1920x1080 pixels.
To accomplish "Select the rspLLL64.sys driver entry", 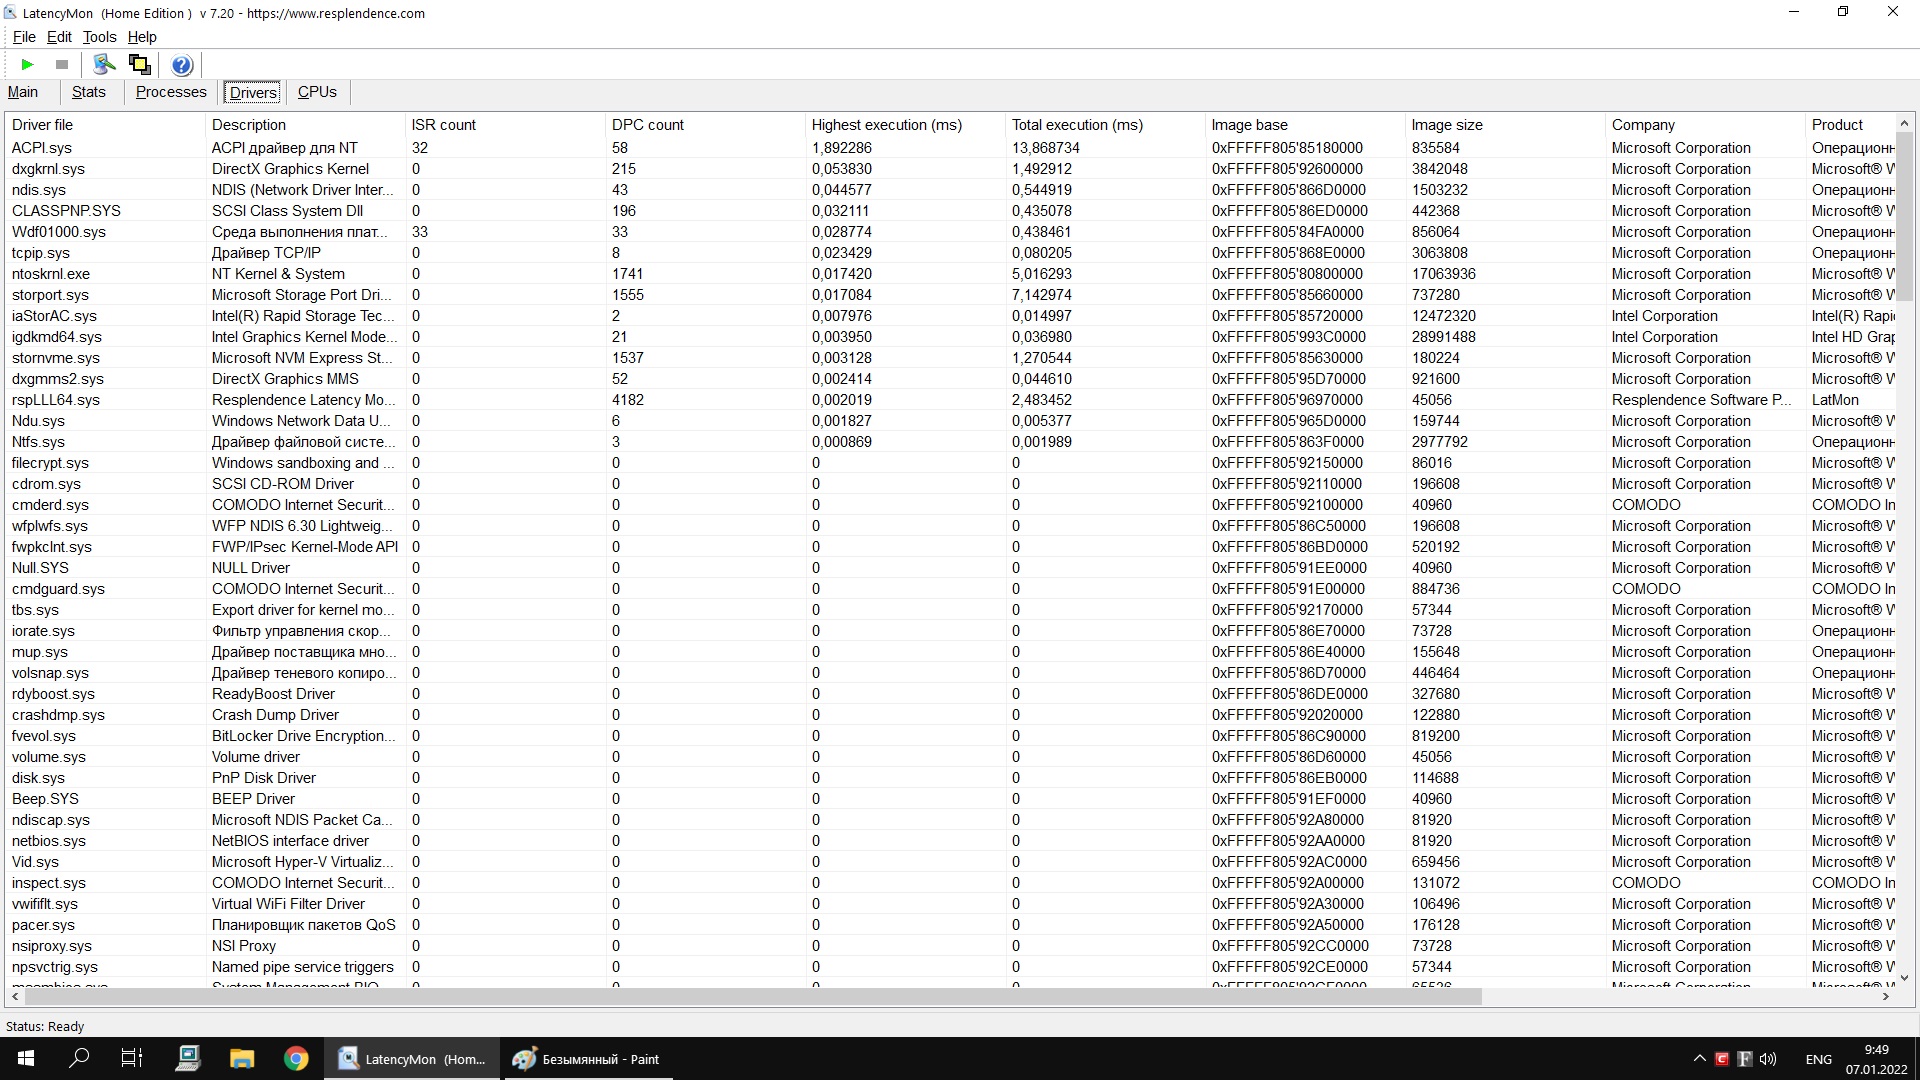I will tap(56, 400).
